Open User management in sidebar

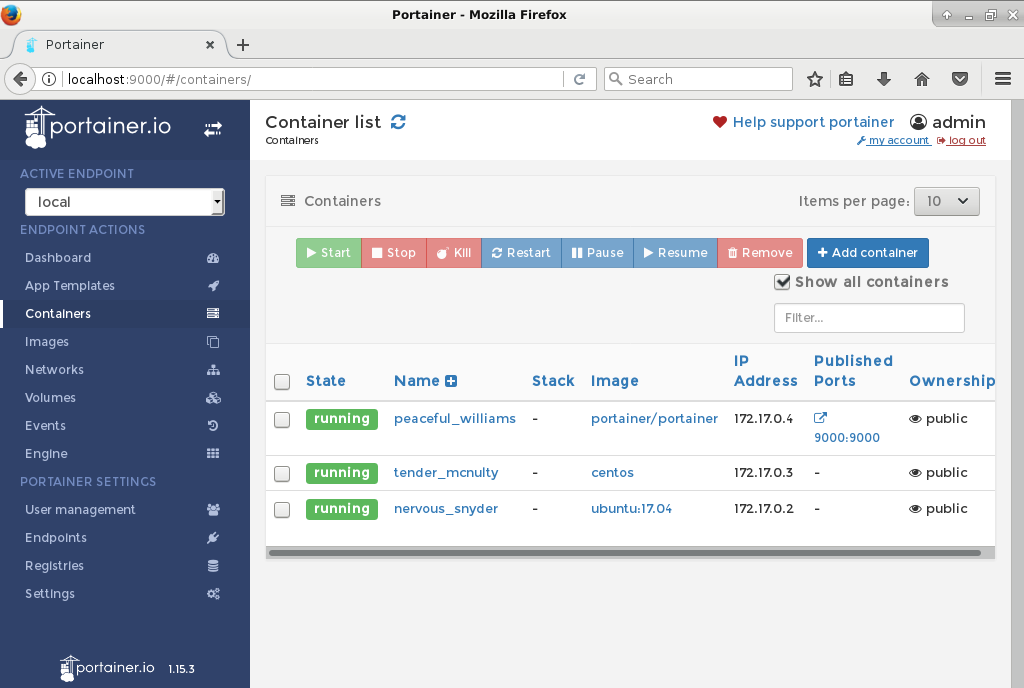pyautogui.click(x=125, y=510)
